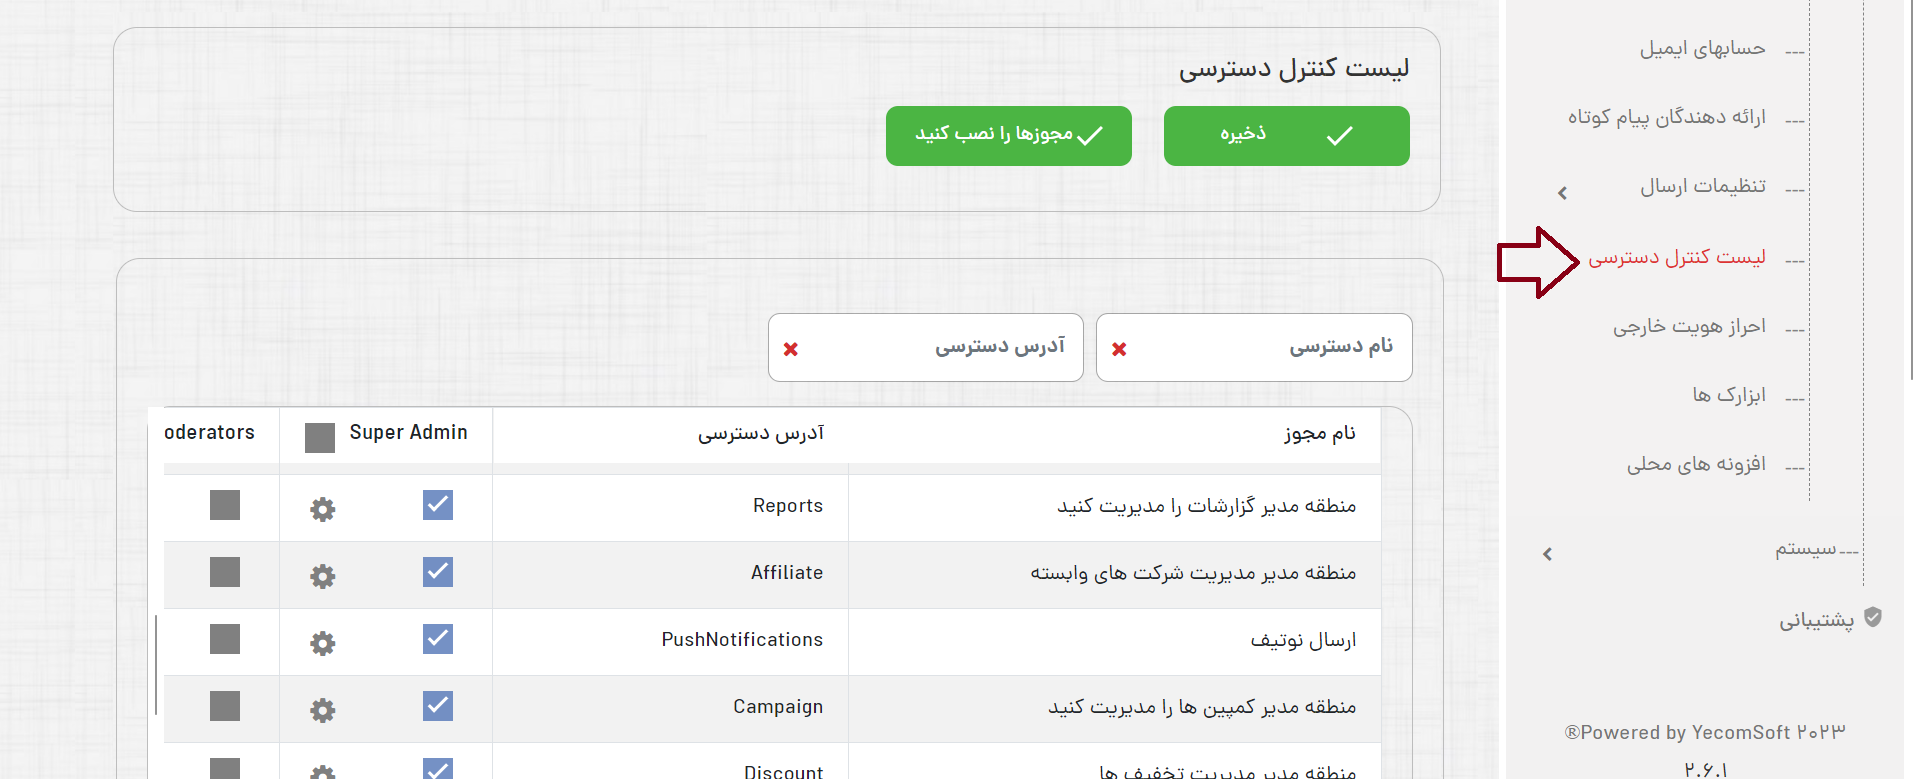Focus the نام دسترسی search field

[1254, 347]
